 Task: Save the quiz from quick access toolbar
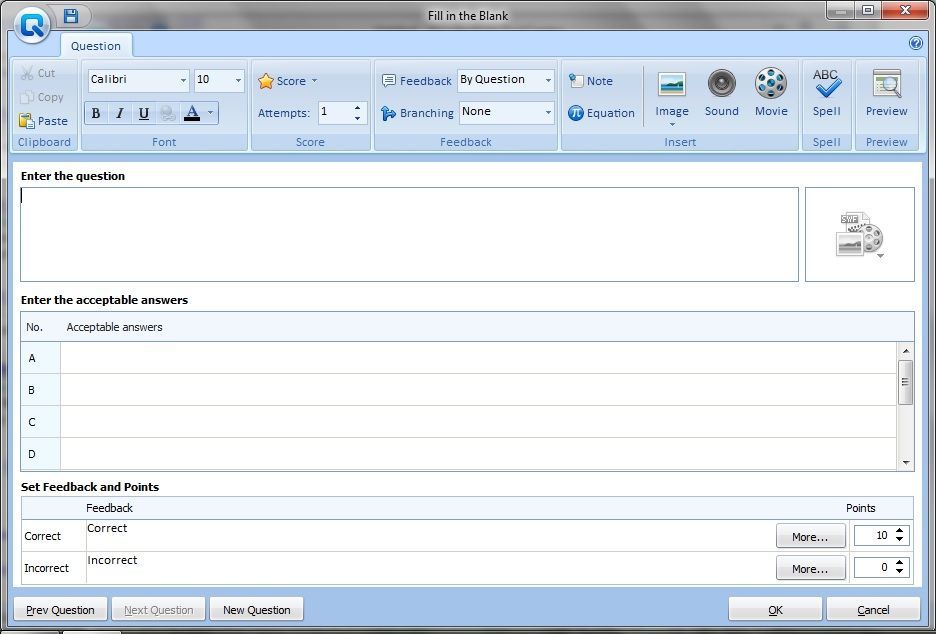click(x=69, y=15)
